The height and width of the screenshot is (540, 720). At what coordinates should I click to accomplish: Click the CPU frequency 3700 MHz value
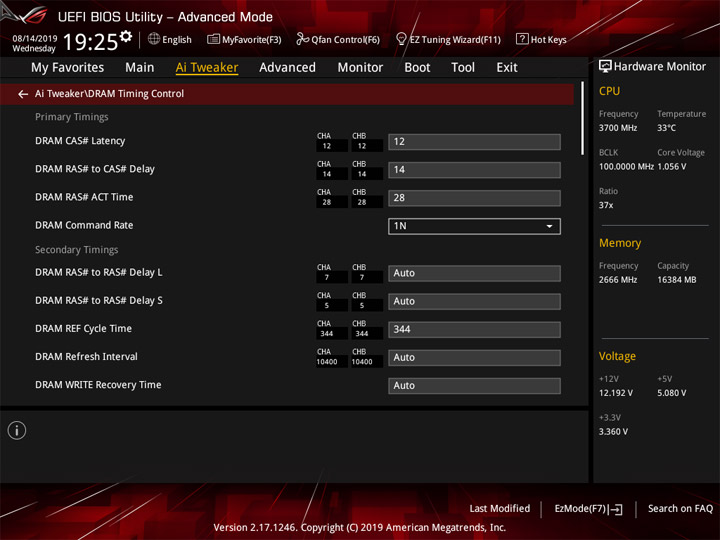(x=618, y=128)
